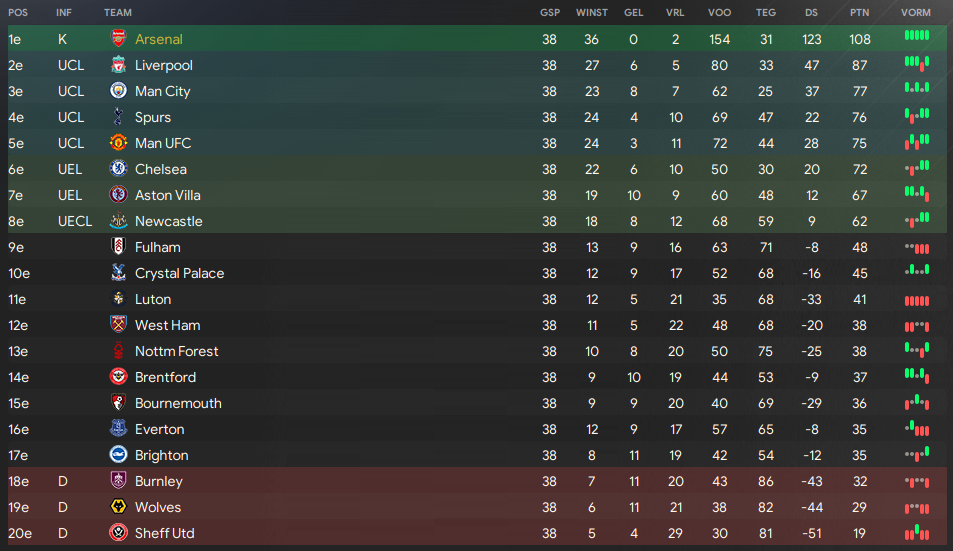Sort table by DS column header
Screen dimensions: 953x551
811,12
